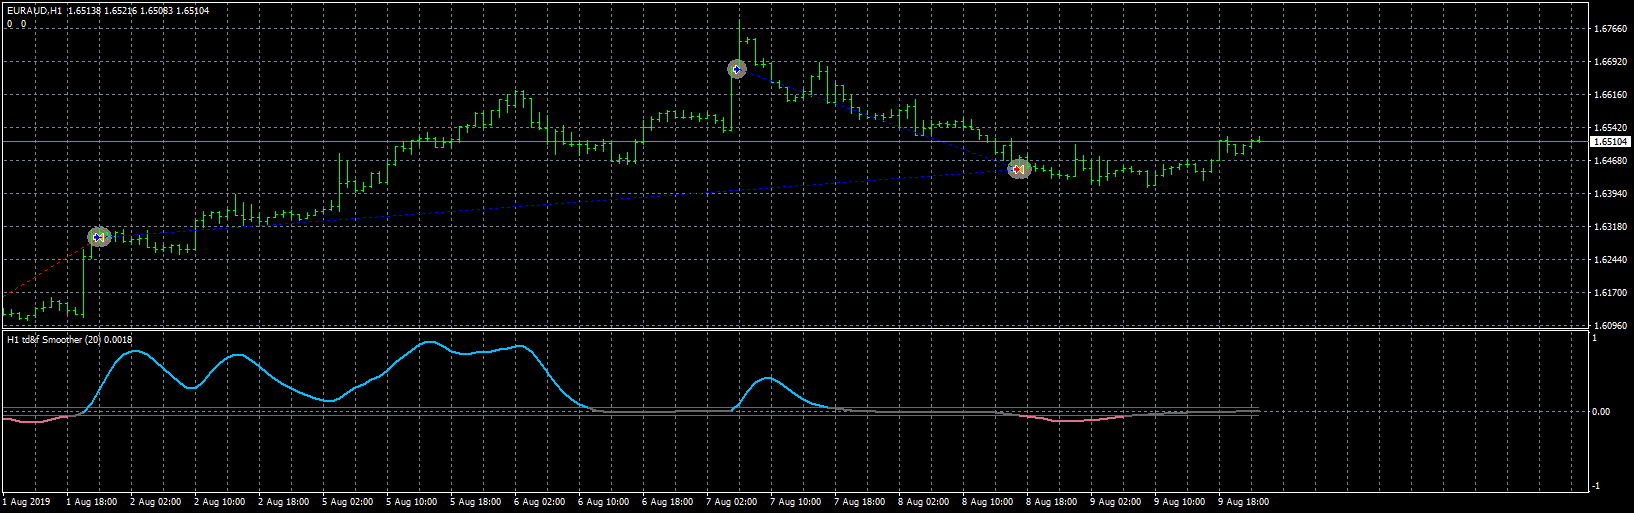Click the EURAUD,H1 chart title text
The width and height of the screenshot is (1634, 513).
tap(35, 11)
